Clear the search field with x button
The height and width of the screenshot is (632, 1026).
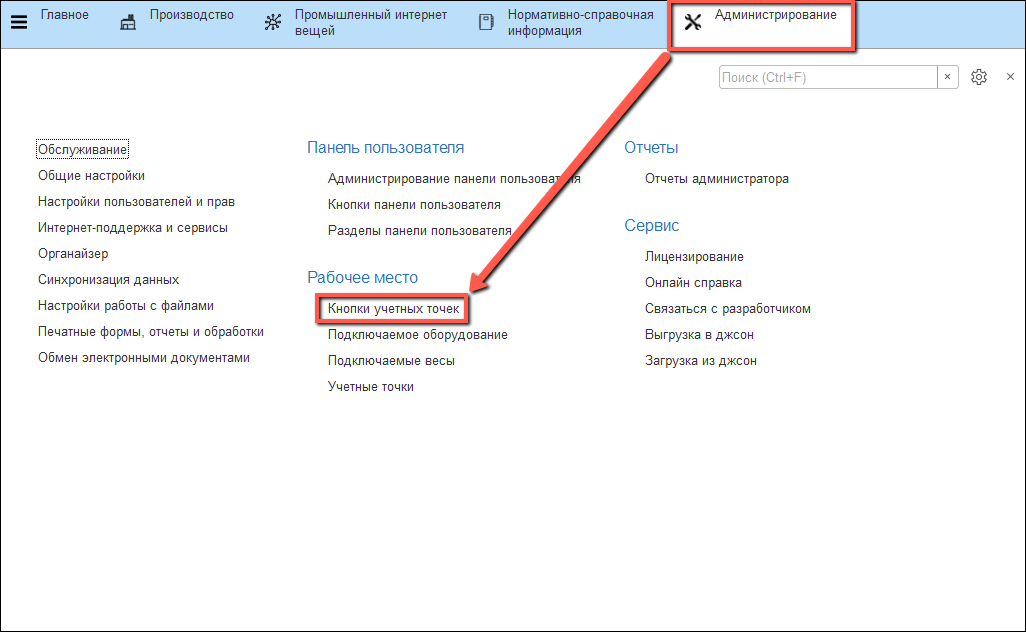(x=947, y=77)
